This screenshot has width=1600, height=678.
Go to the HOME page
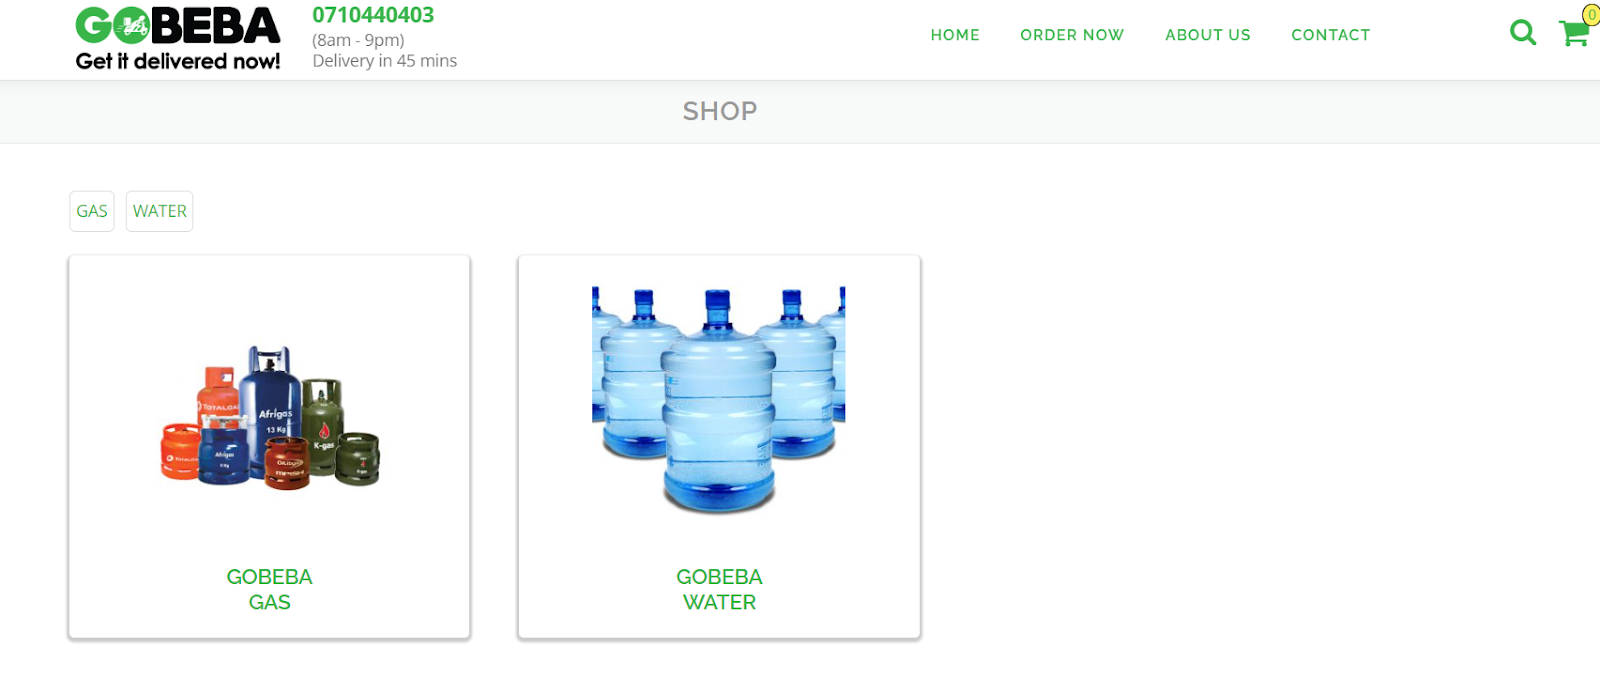[x=955, y=35]
